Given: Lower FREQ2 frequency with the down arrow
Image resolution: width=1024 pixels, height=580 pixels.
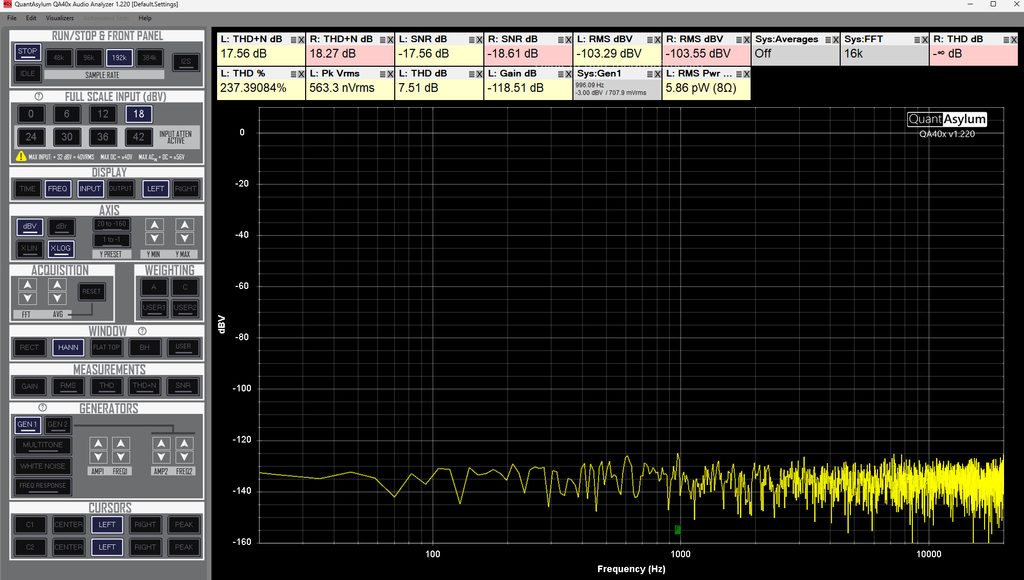Looking at the screenshot, I should pos(184,457).
